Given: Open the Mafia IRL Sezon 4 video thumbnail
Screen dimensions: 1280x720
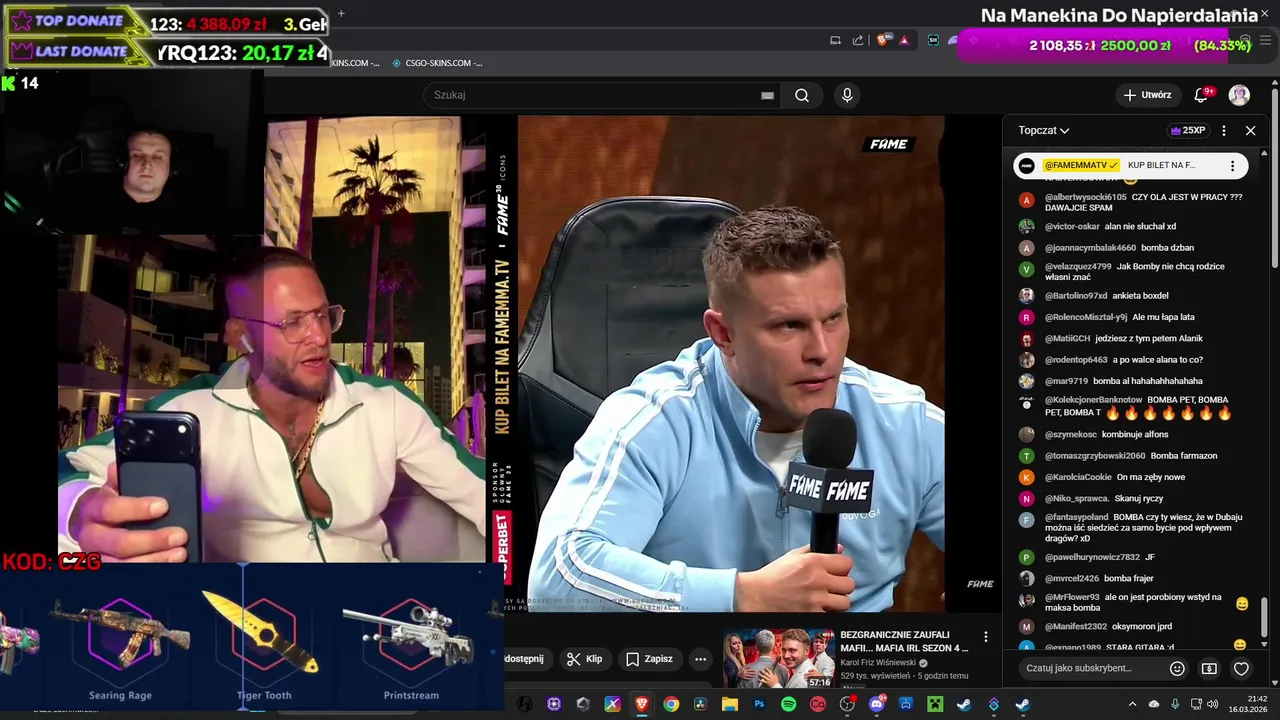Looking at the screenshot, I should [x=779, y=658].
